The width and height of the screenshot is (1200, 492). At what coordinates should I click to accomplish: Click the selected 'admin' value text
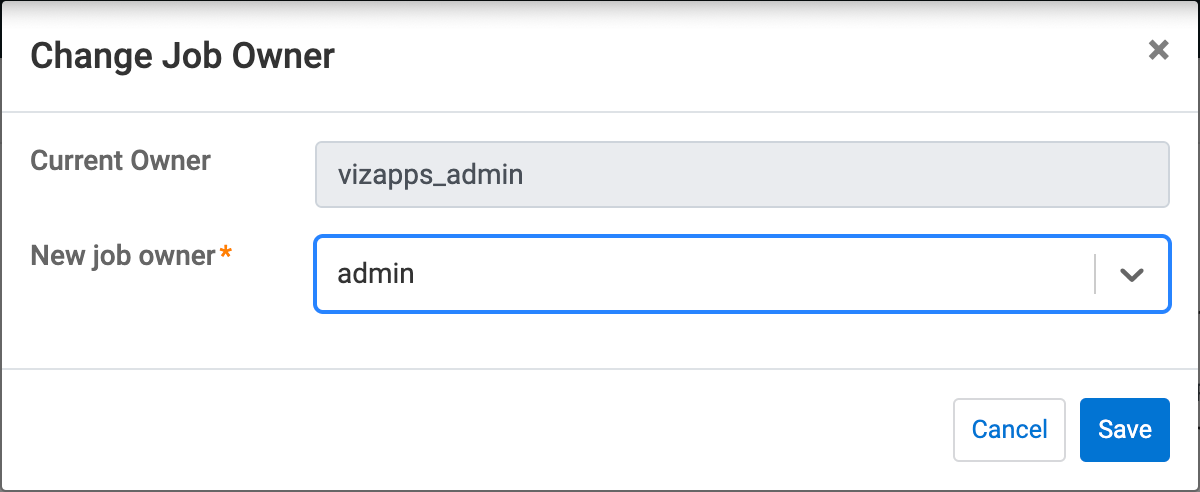pos(376,274)
